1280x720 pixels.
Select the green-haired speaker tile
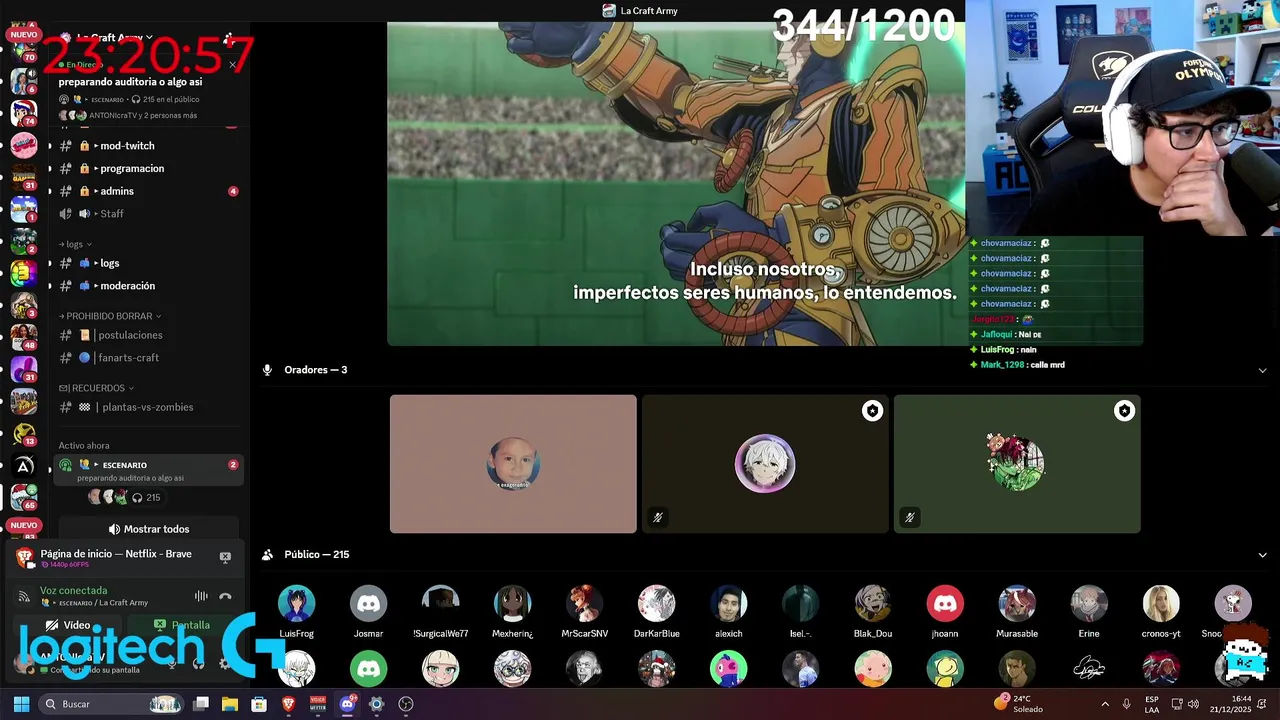click(1017, 464)
